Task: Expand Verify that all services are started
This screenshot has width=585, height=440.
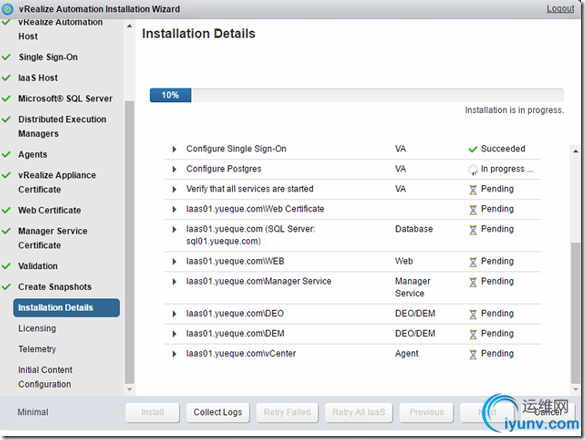Action: pyautogui.click(x=174, y=190)
